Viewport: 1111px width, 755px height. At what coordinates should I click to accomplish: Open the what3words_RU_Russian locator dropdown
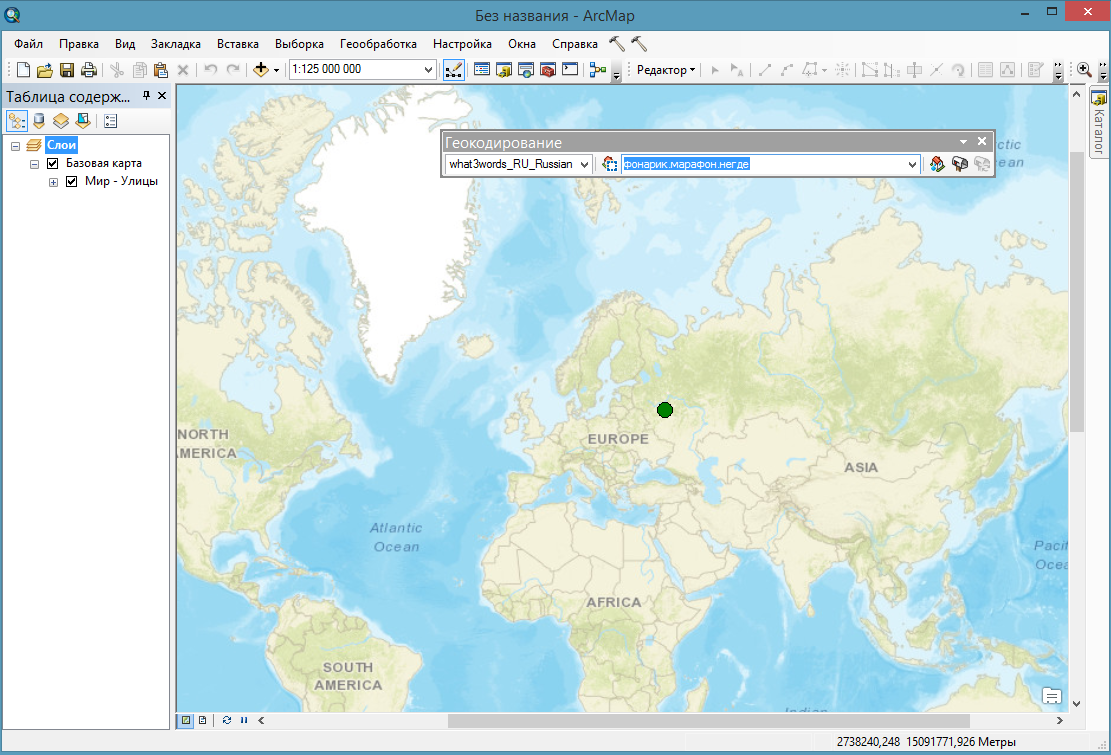coord(584,164)
